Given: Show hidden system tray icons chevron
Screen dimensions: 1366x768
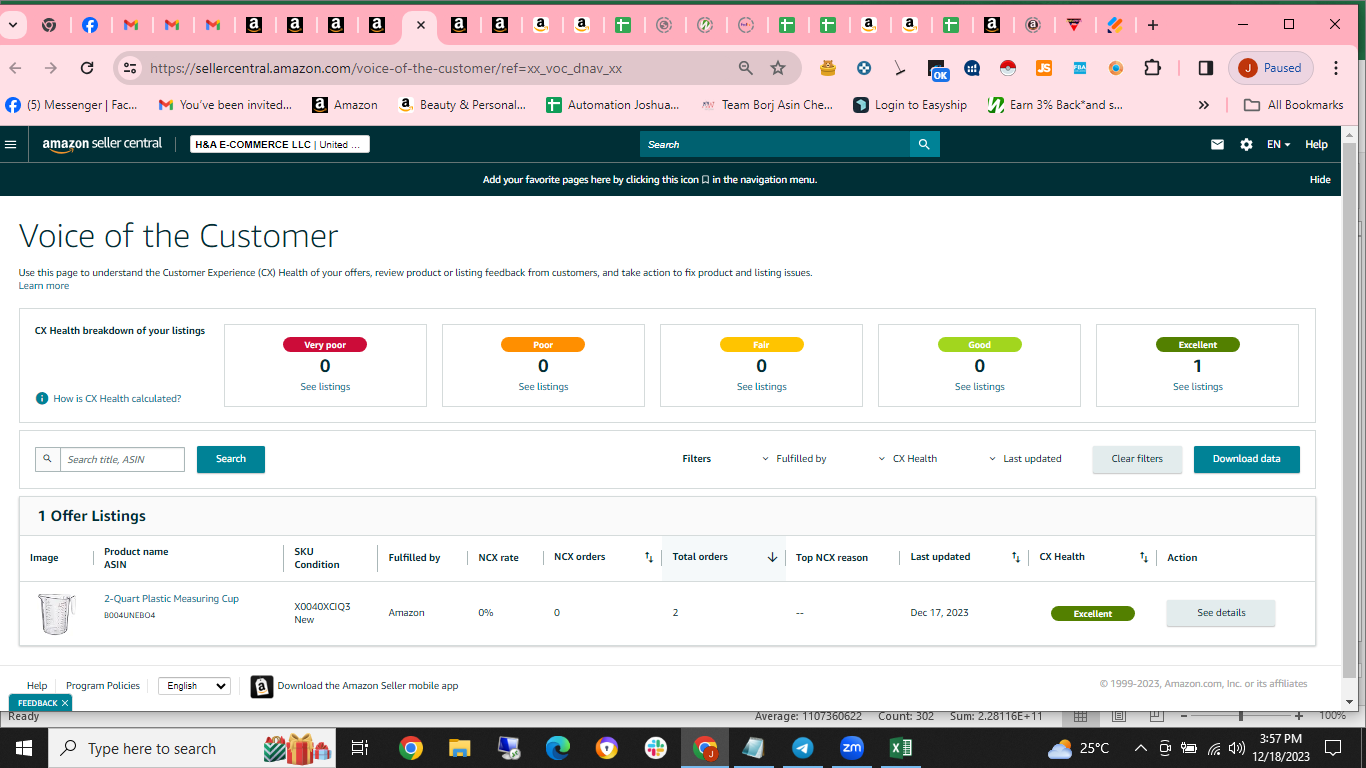Looking at the screenshot, I should [1140, 748].
